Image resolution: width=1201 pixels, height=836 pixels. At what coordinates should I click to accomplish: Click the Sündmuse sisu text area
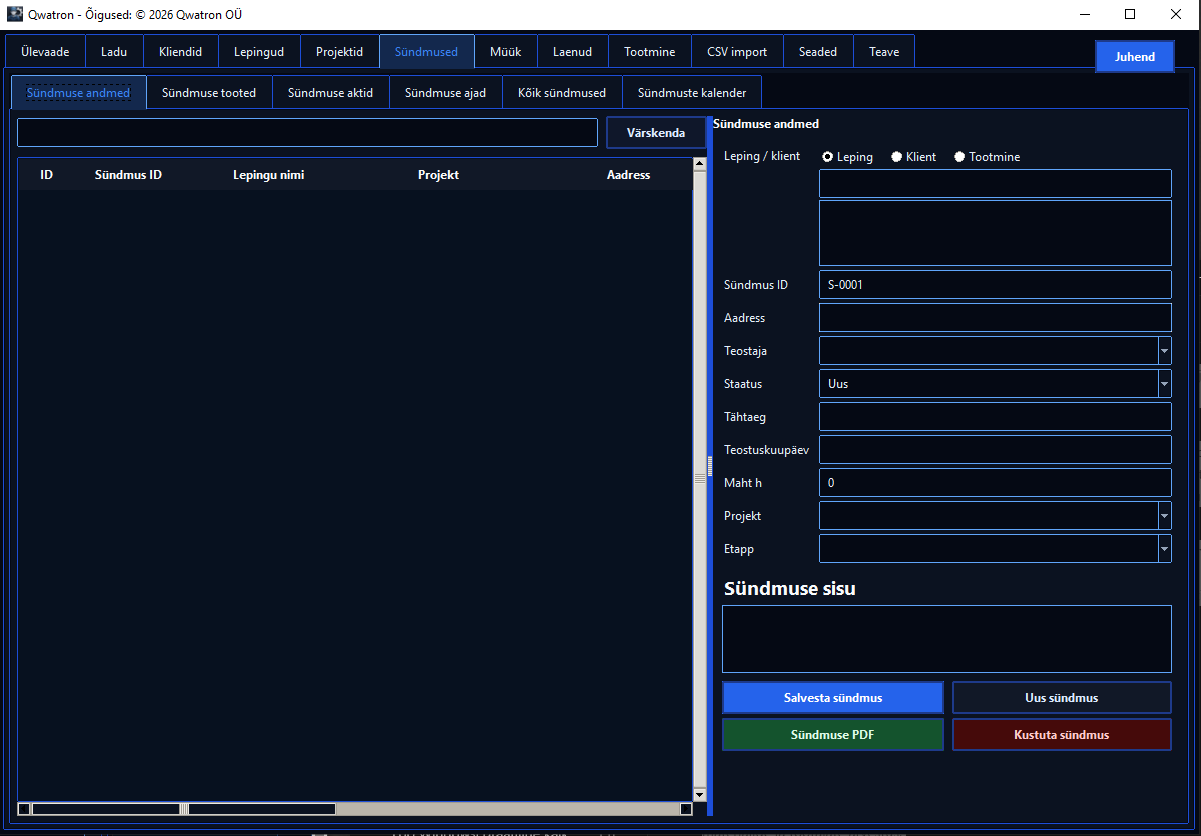[x=947, y=639]
